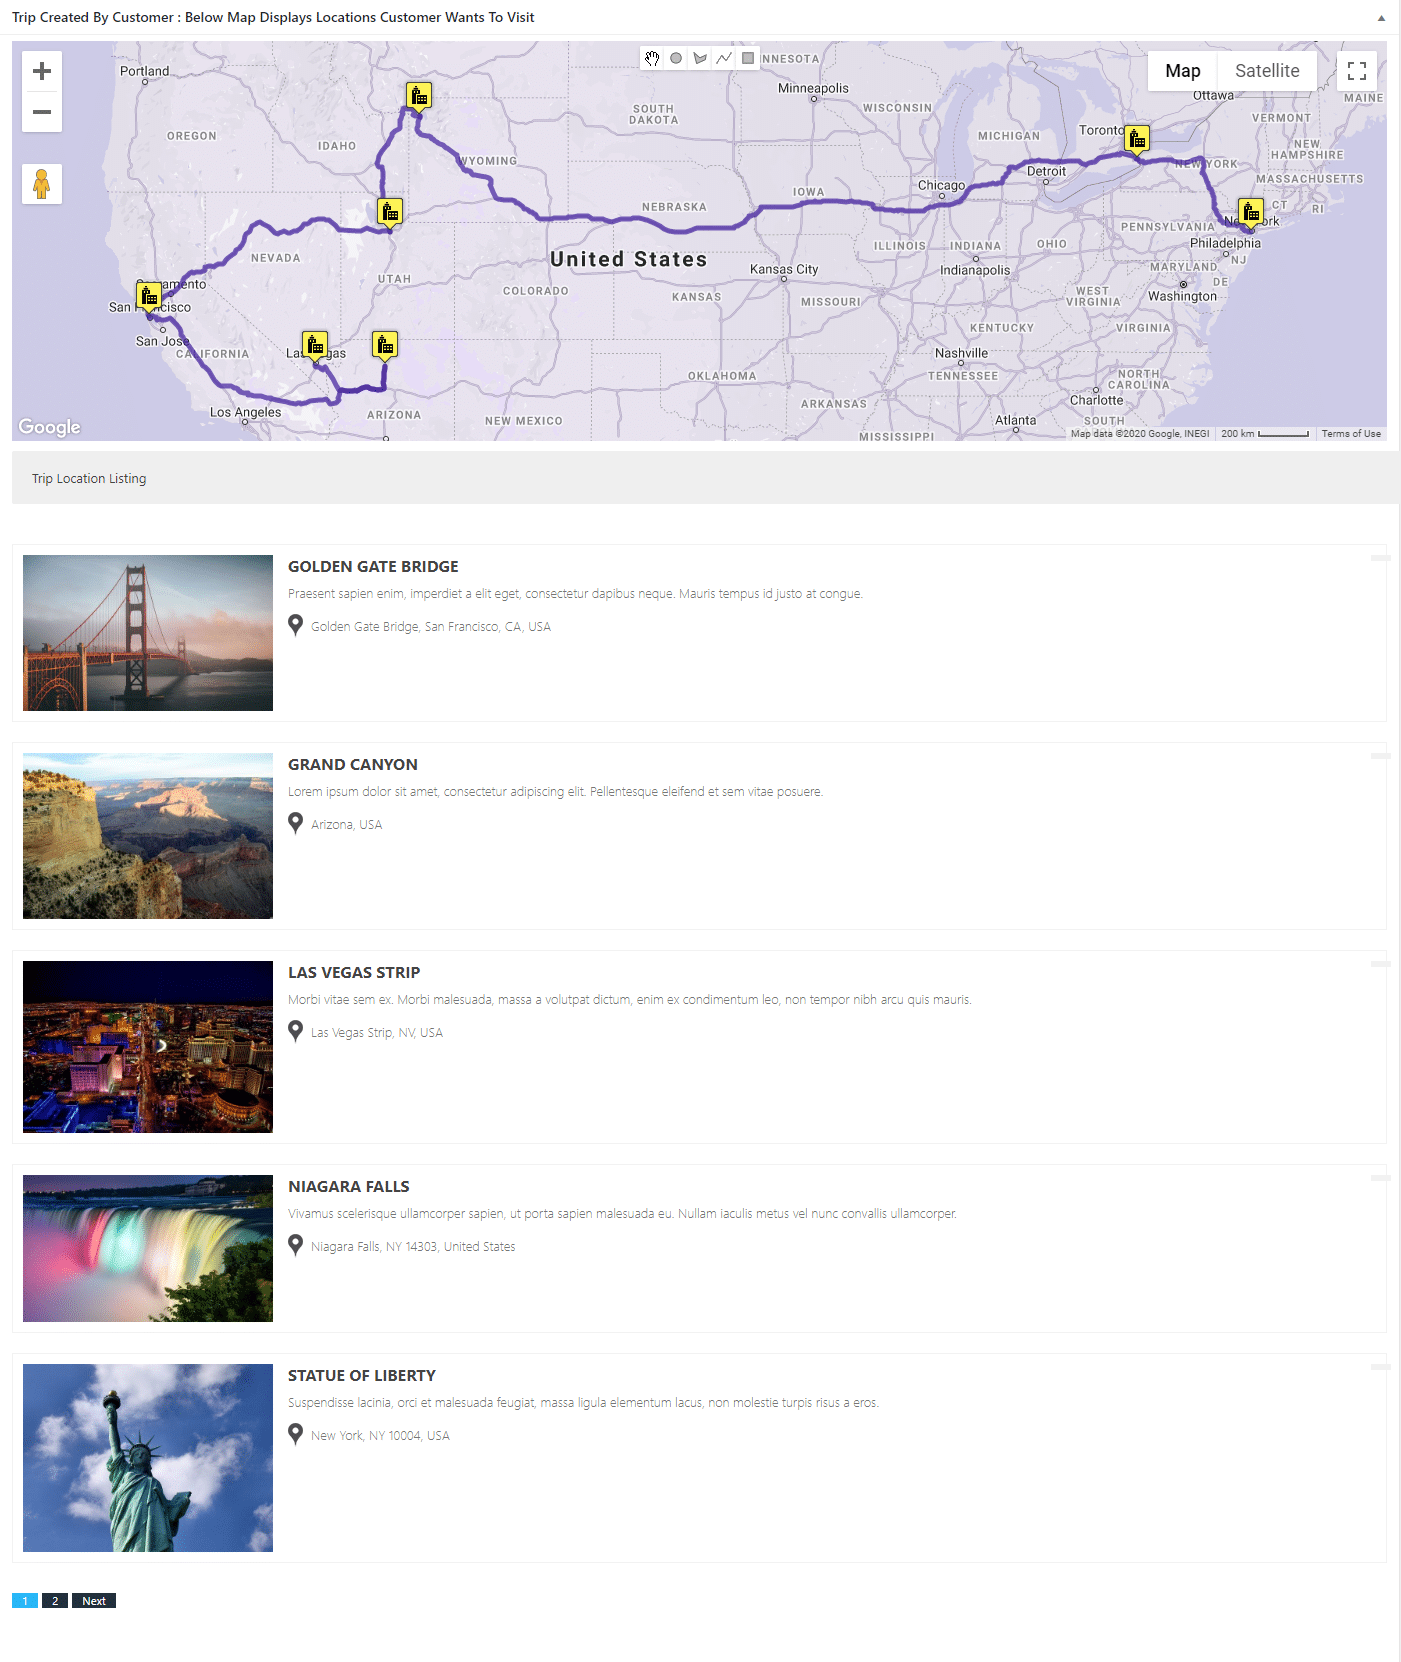Select the hand pan tool on map

coord(652,59)
